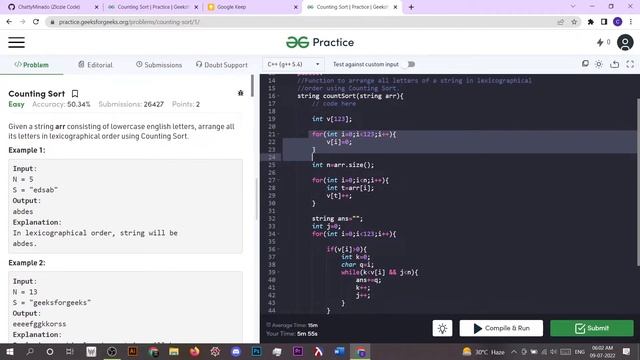The image size is (640, 360).
Task: Click the problem panel scrollbar
Action: click(x=253, y=86)
